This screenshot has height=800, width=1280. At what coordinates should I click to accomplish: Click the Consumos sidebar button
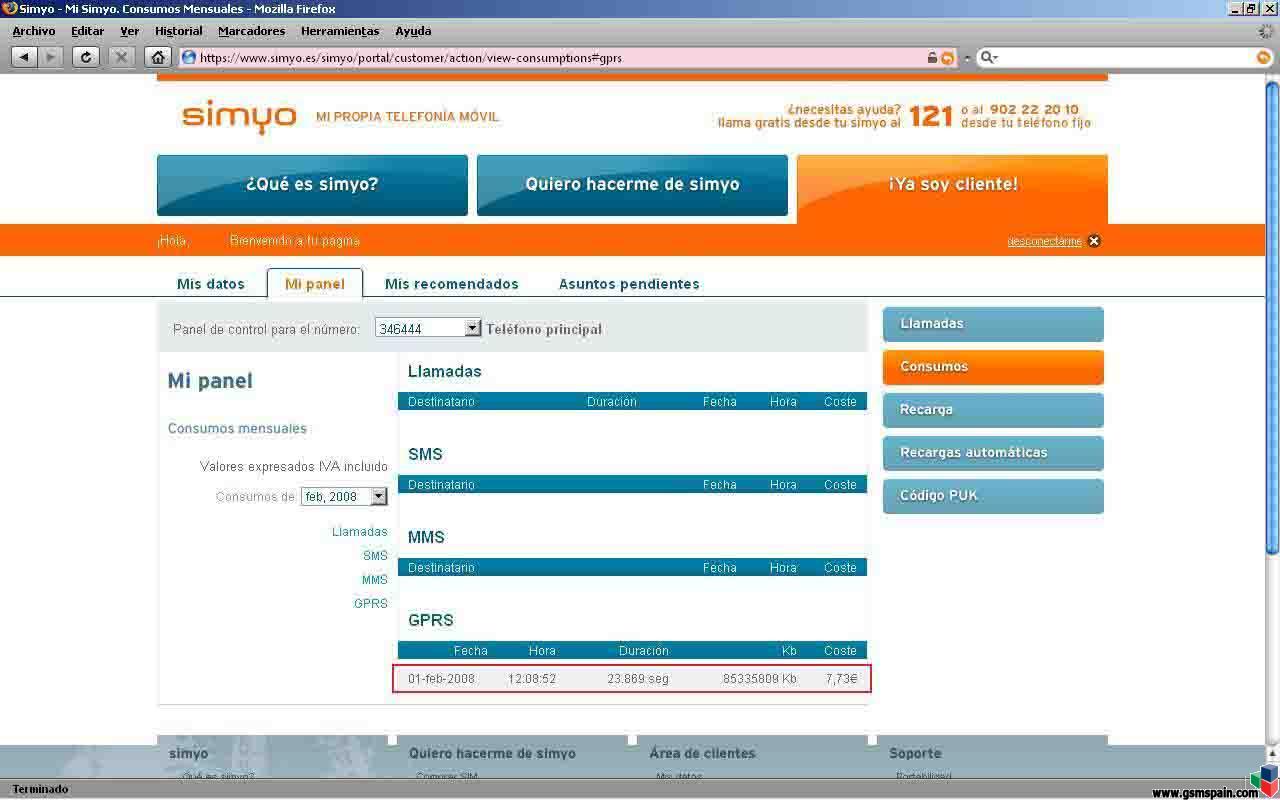coord(993,367)
